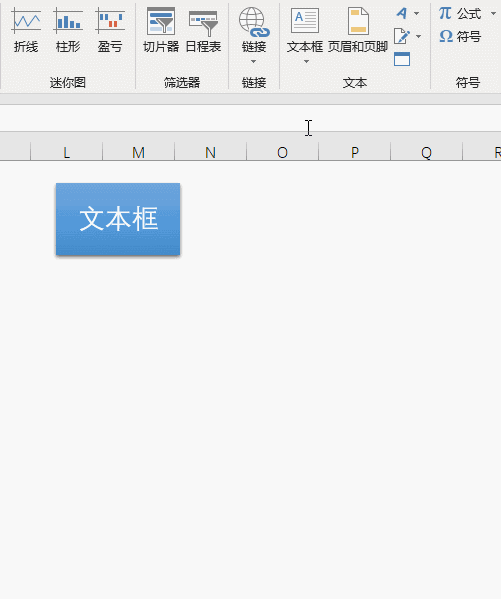501x599 pixels.
Task: Open 页眉和页脚 header and footer
Action: click(x=358, y=31)
